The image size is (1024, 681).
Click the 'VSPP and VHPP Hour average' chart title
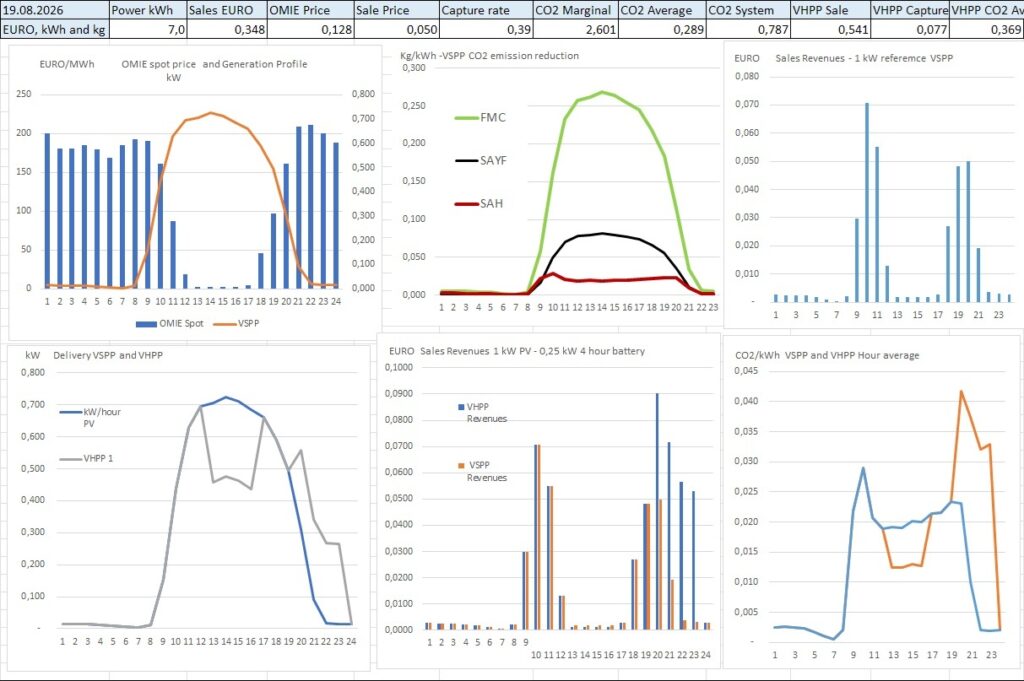852,355
